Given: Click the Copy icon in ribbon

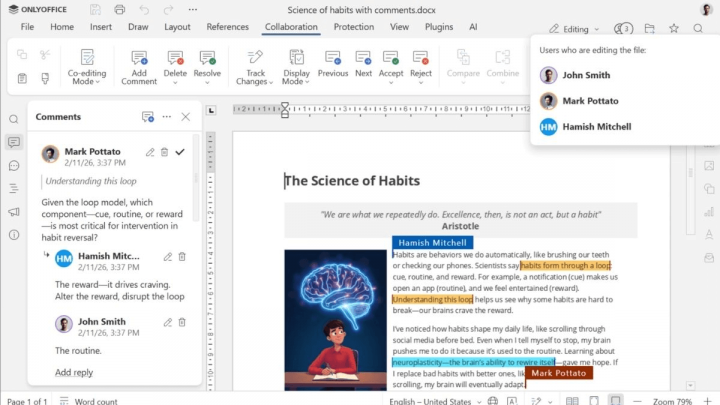Looking at the screenshot, I should [22, 55].
